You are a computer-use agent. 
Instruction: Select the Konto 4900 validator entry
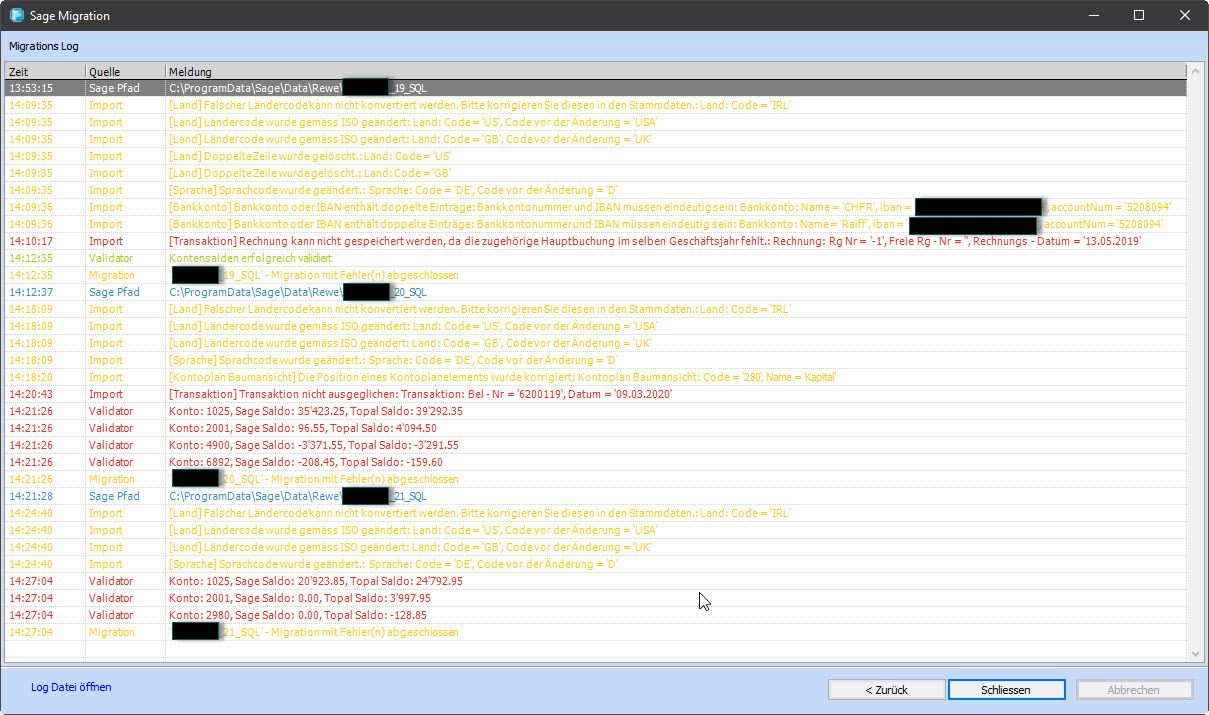click(x=300, y=445)
